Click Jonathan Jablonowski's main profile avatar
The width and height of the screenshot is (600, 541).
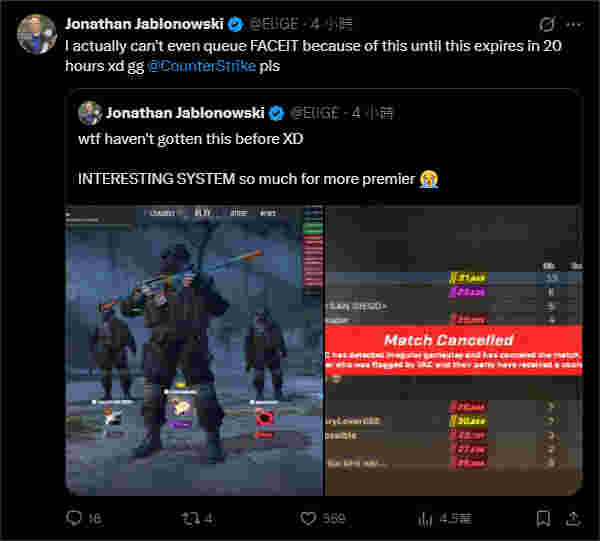click(x=37, y=34)
